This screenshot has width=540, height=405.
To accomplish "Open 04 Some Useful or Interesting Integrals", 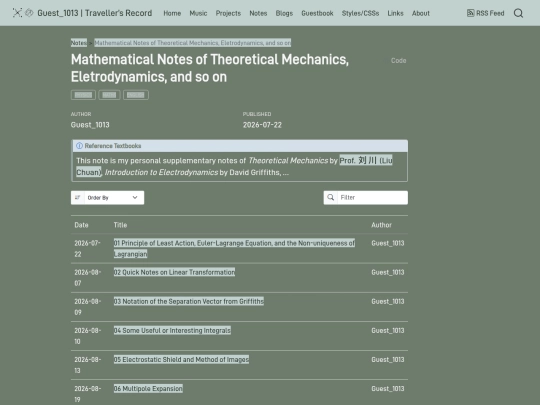I will tap(172, 330).
